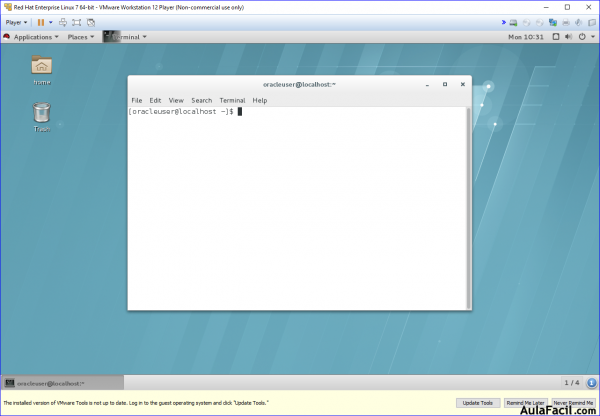The width and height of the screenshot is (600, 416).
Task: Open the terminal Edit menu
Action: pyautogui.click(x=155, y=100)
